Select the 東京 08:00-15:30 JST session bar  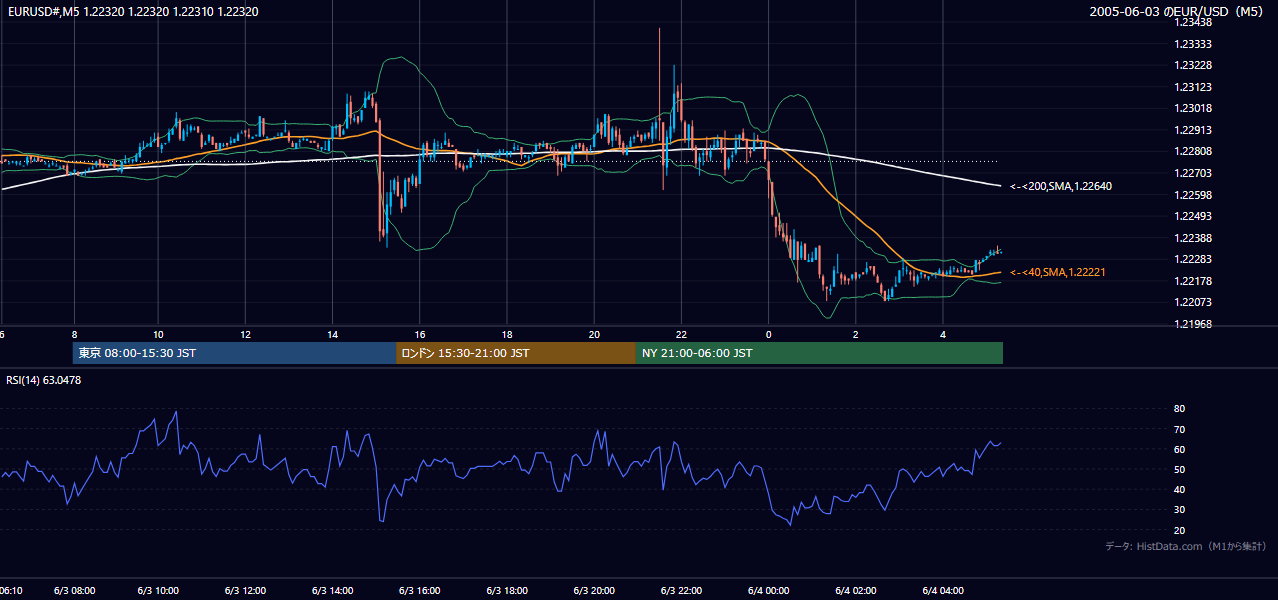(x=234, y=353)
